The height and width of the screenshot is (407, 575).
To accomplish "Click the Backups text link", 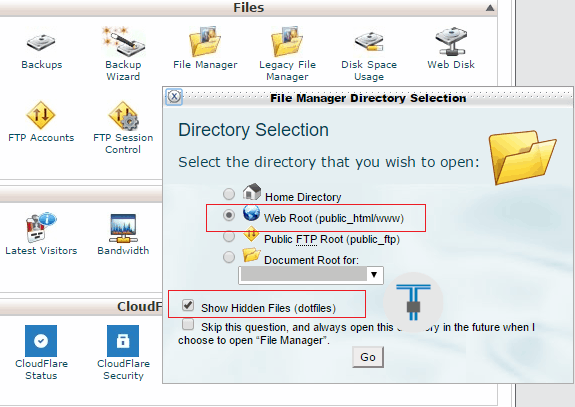I will (x=41, y=65).
